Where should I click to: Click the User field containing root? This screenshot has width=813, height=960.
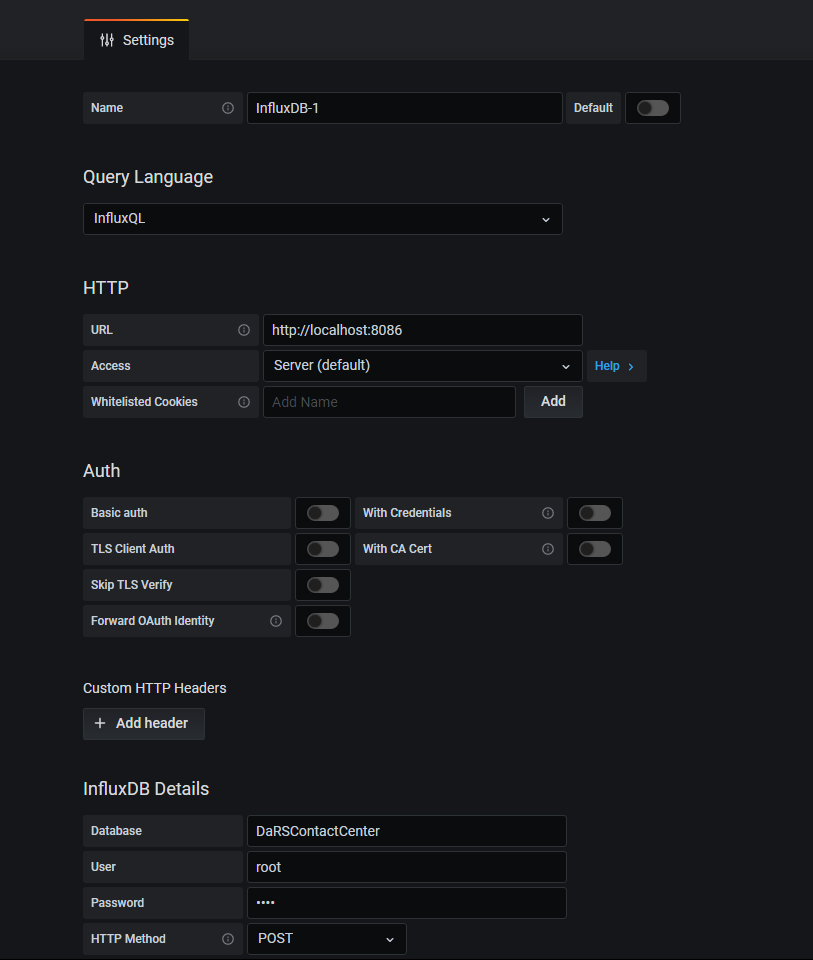click(x=406, y=867)
